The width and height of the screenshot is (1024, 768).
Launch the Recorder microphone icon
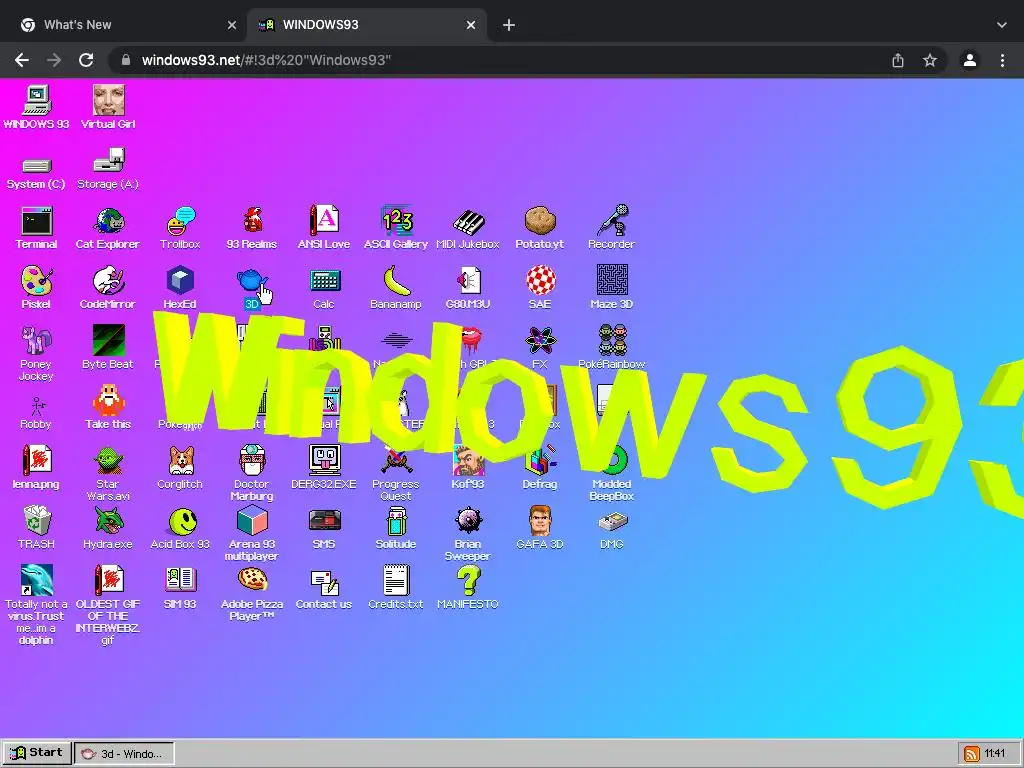[612, 220]
